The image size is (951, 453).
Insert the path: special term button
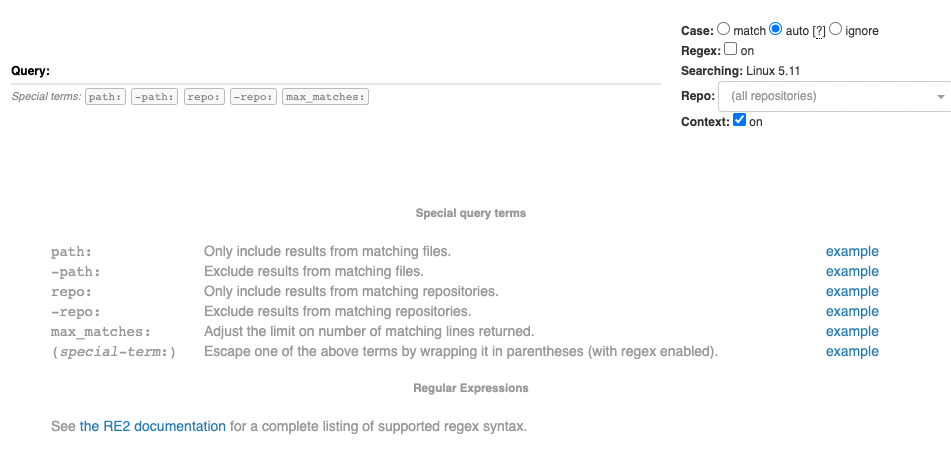tap(106, 97)
